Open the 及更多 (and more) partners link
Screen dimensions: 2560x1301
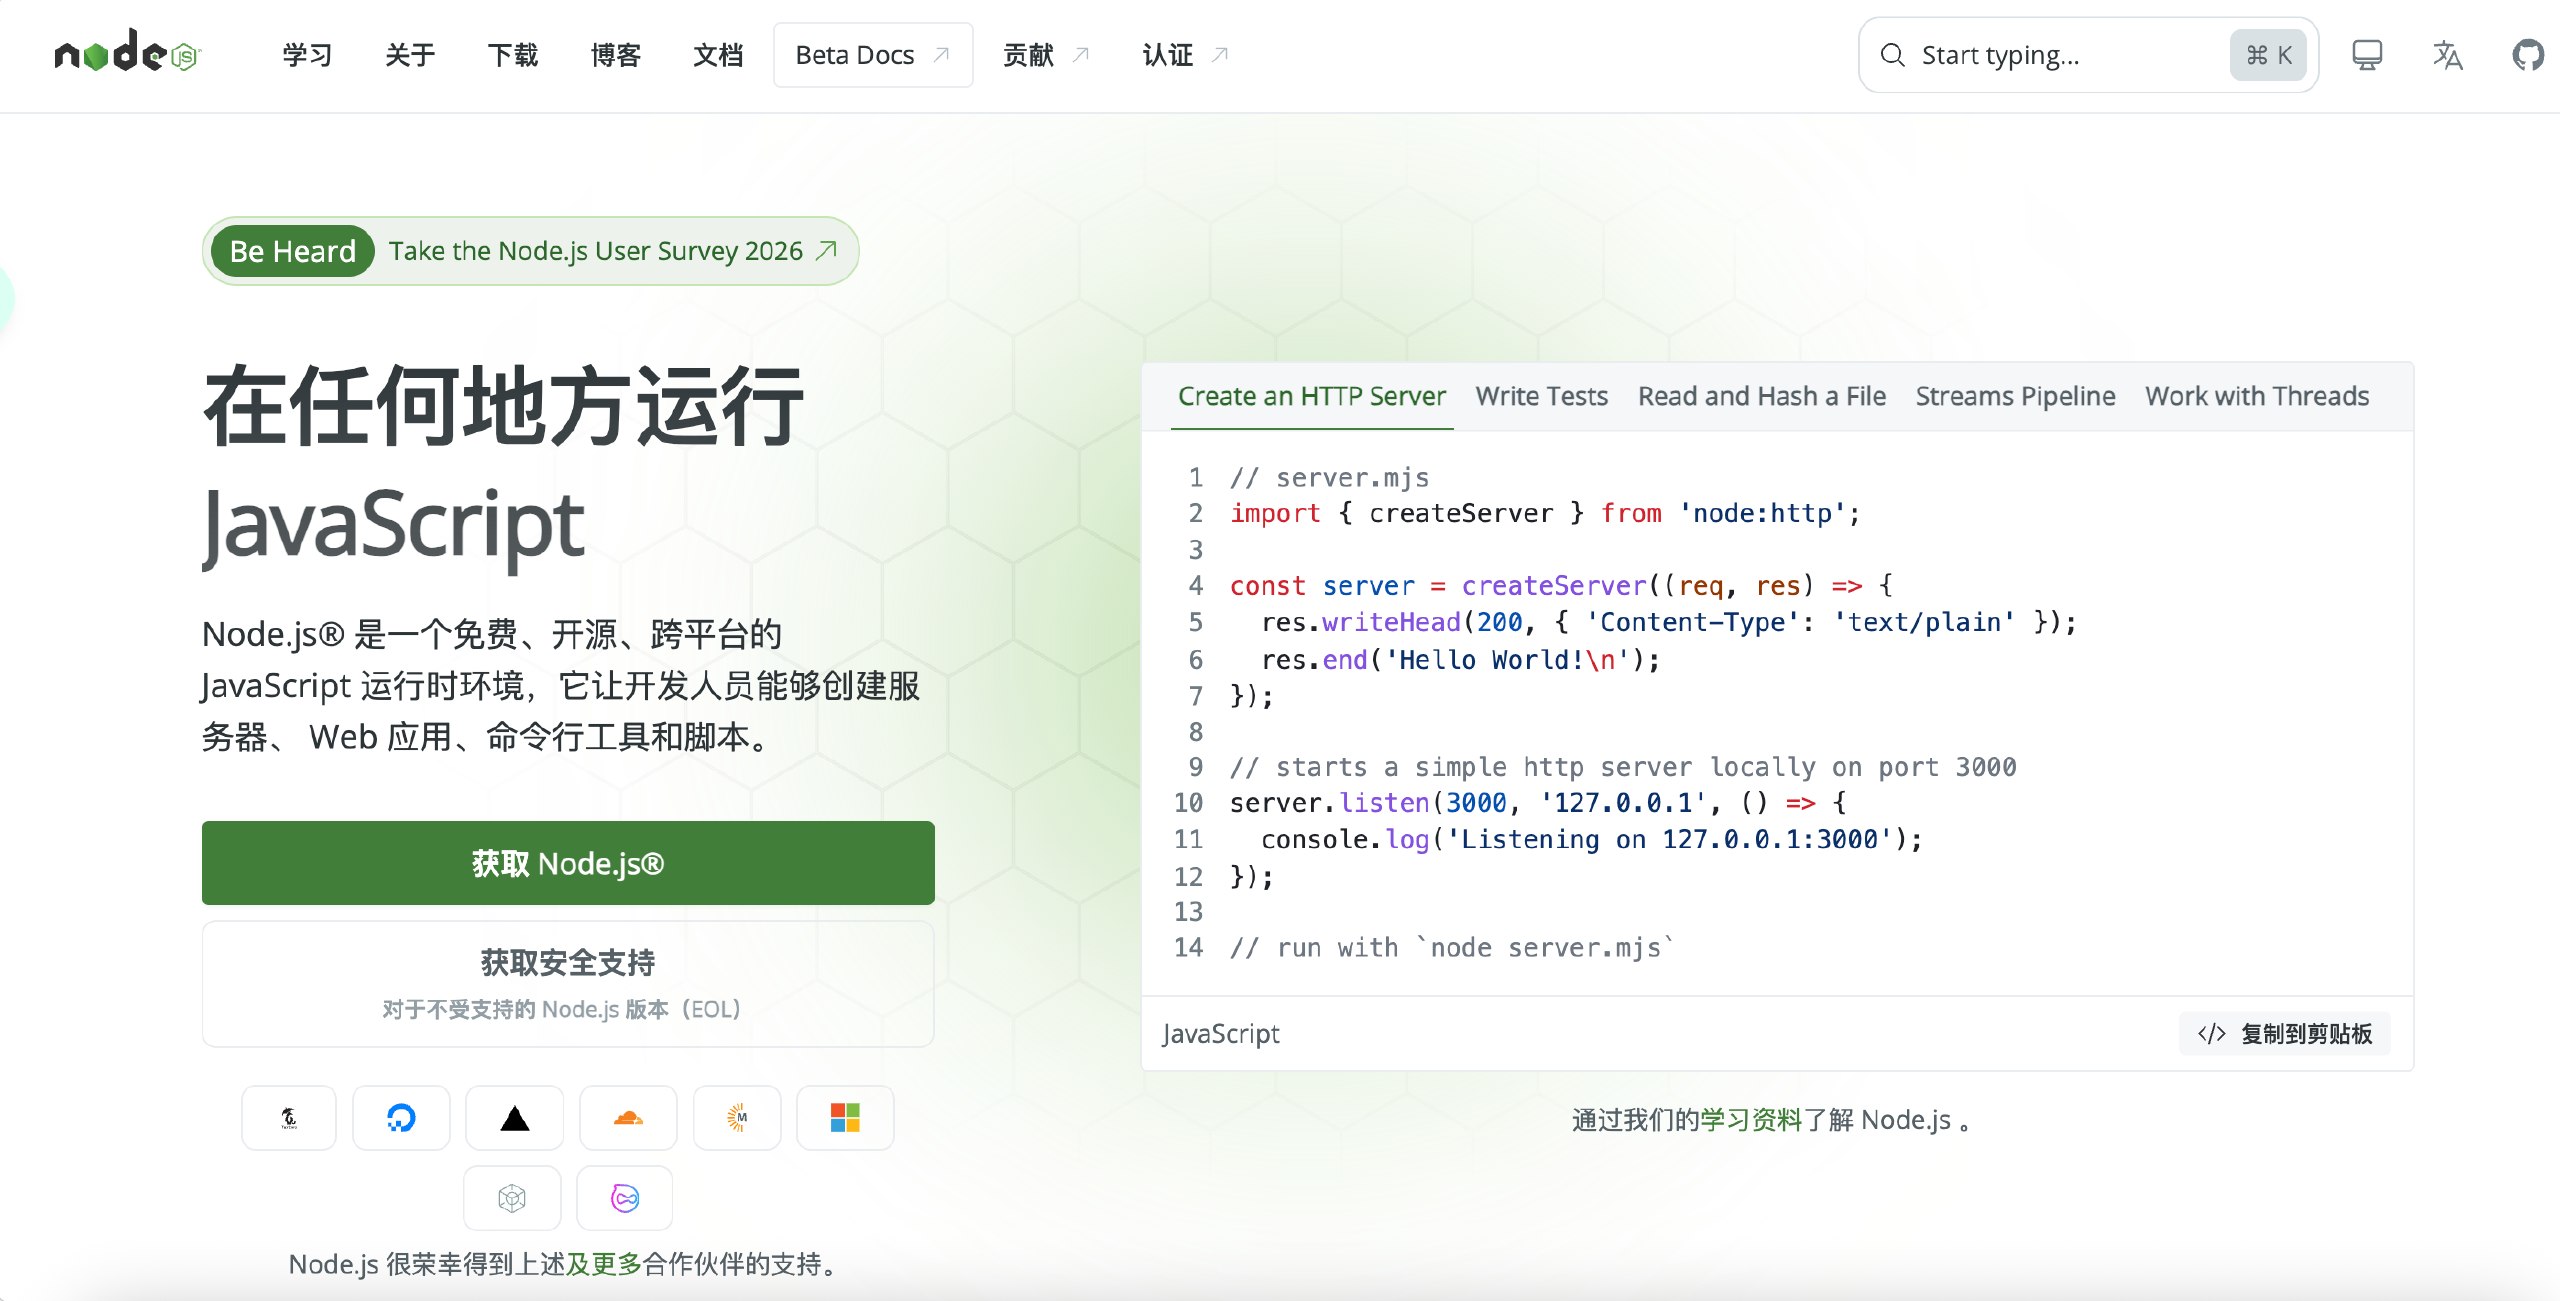pyautogui.click(x=604, y=1265)
